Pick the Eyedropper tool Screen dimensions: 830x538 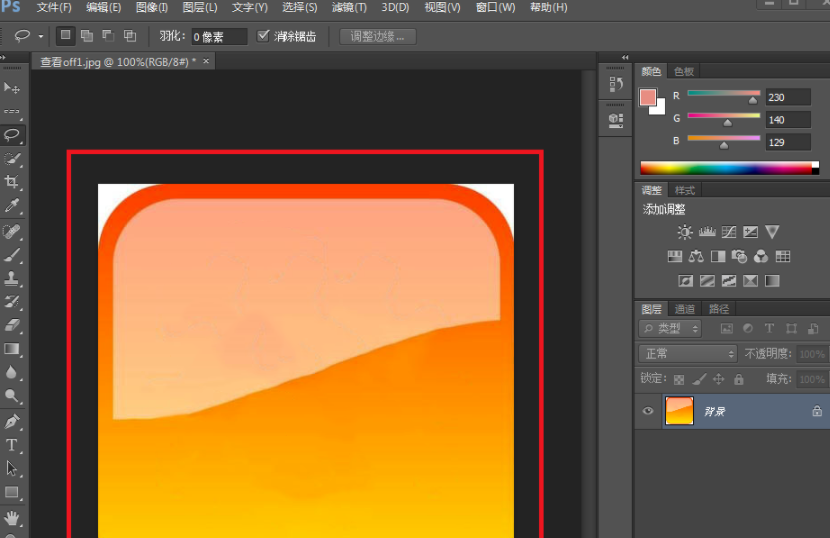point(12,206)
